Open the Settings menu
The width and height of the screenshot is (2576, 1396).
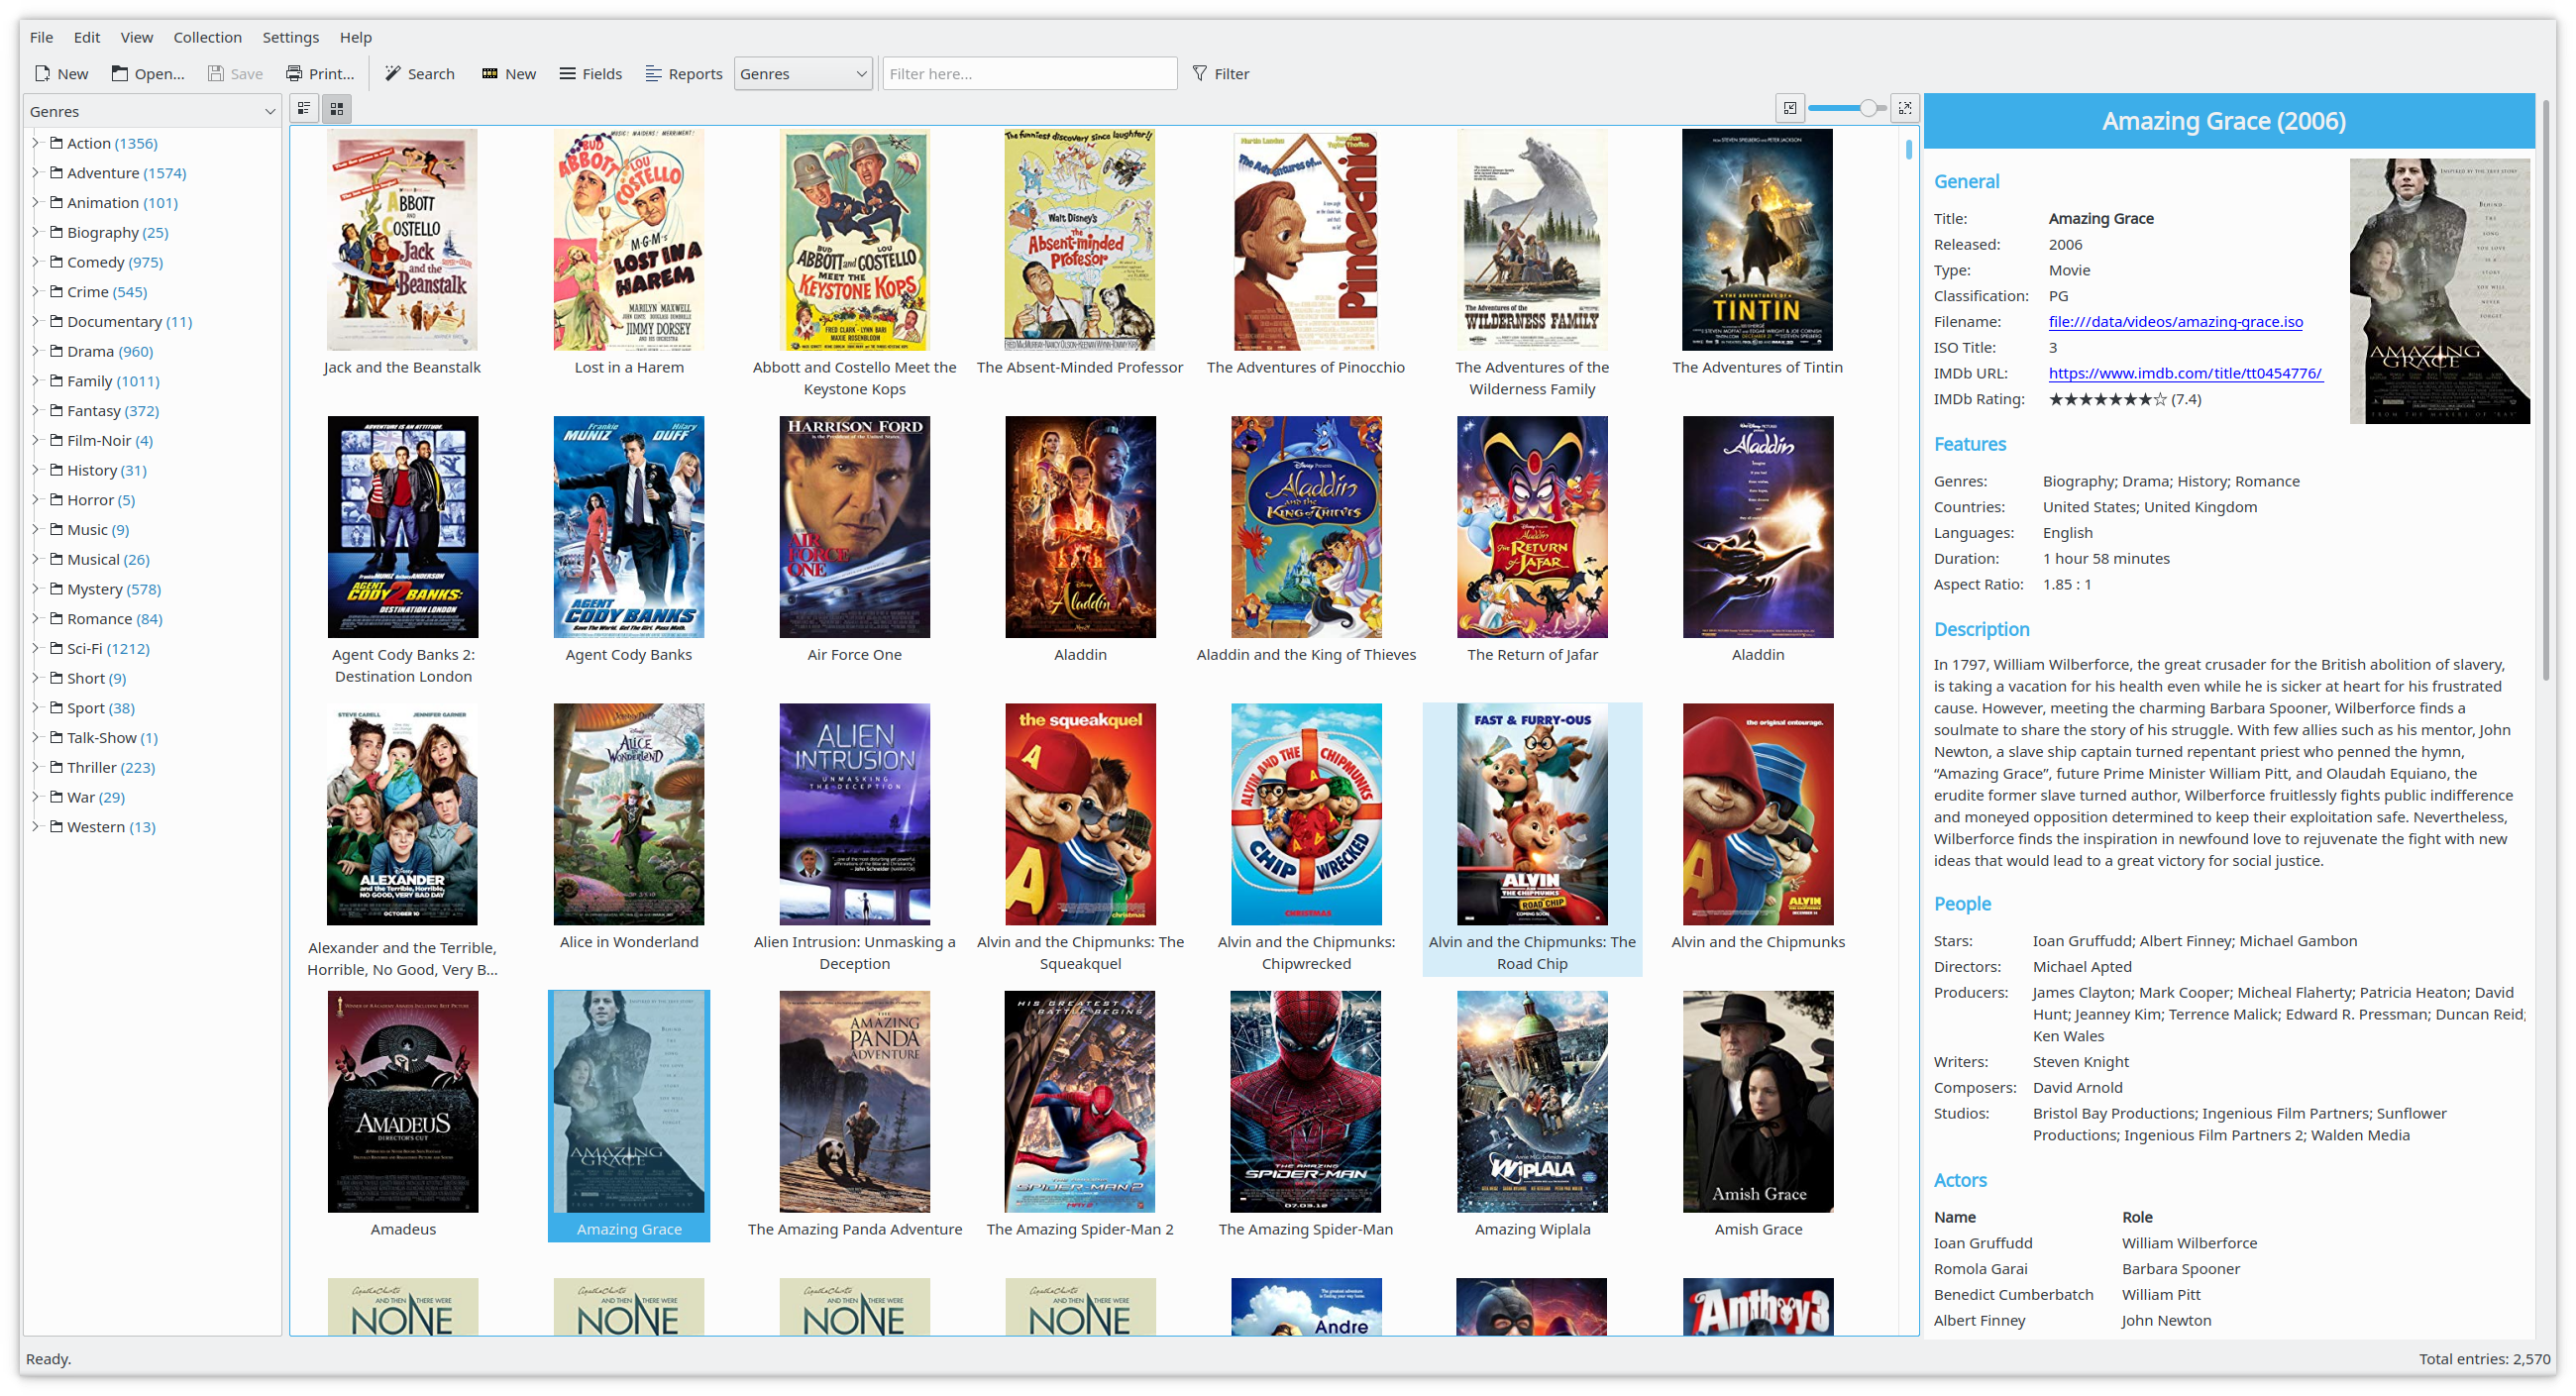point(291,37)
